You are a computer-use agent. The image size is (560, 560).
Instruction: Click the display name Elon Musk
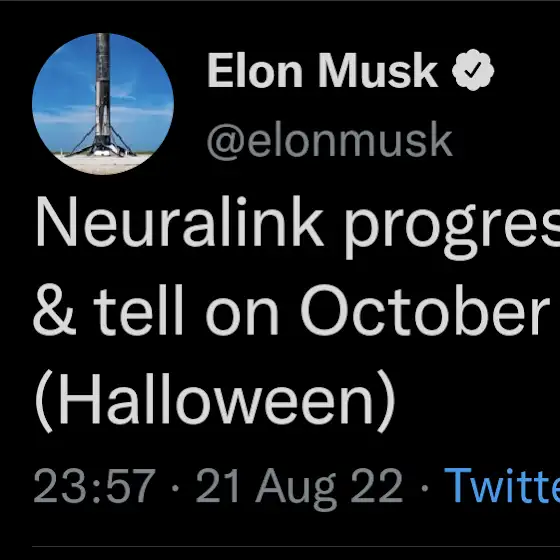(322, 70)
